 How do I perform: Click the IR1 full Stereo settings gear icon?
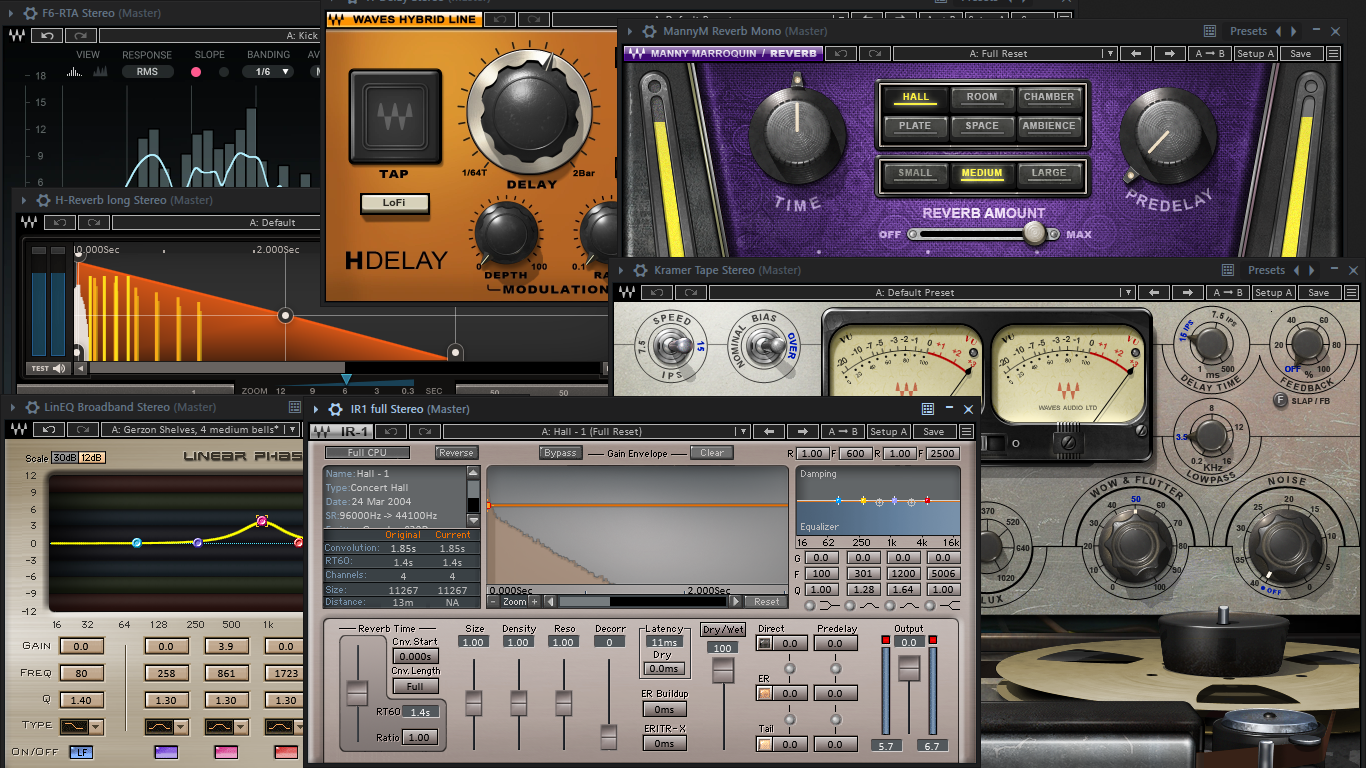[336, 409]
